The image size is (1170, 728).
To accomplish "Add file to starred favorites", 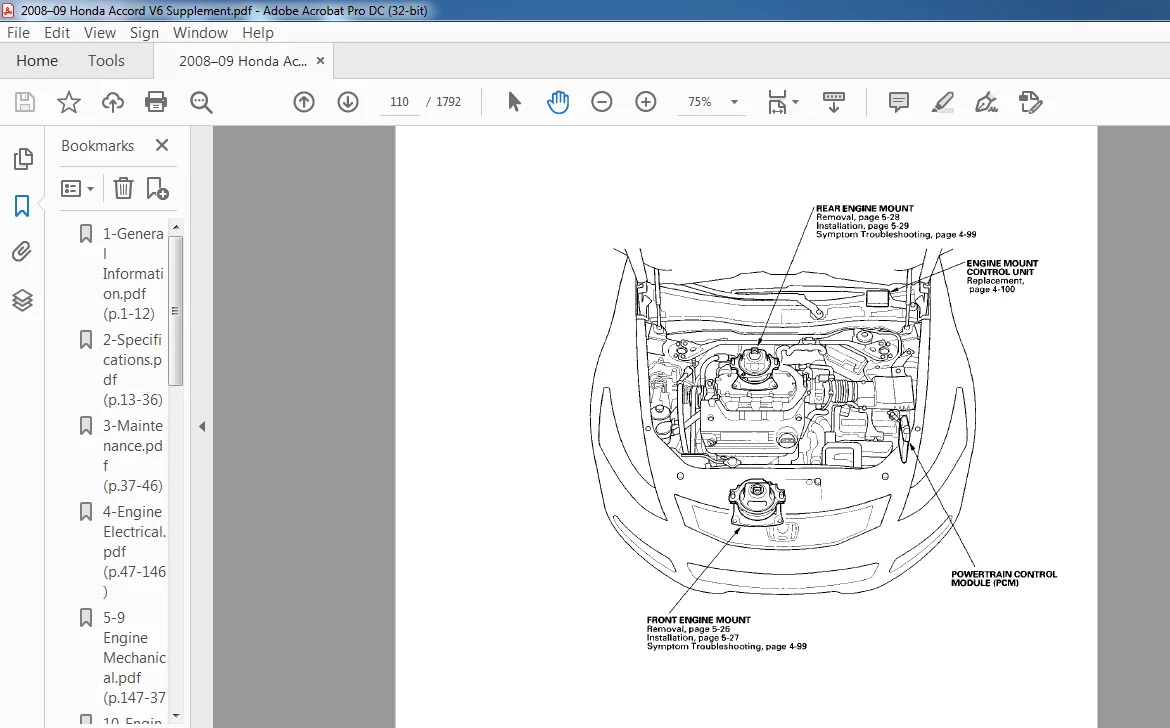I will point(69,102).
